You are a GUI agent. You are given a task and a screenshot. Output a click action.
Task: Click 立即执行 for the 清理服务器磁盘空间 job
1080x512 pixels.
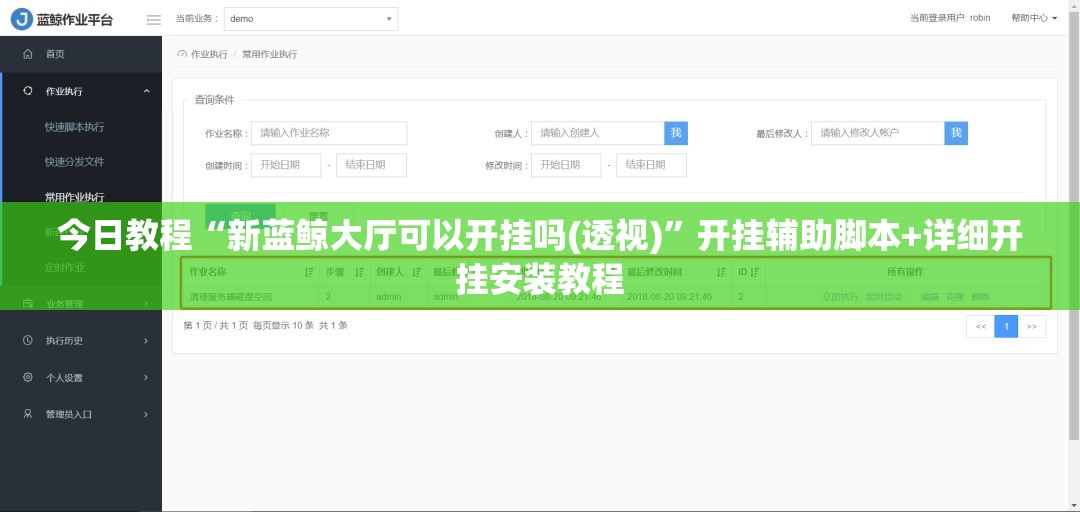coord(840,297)
